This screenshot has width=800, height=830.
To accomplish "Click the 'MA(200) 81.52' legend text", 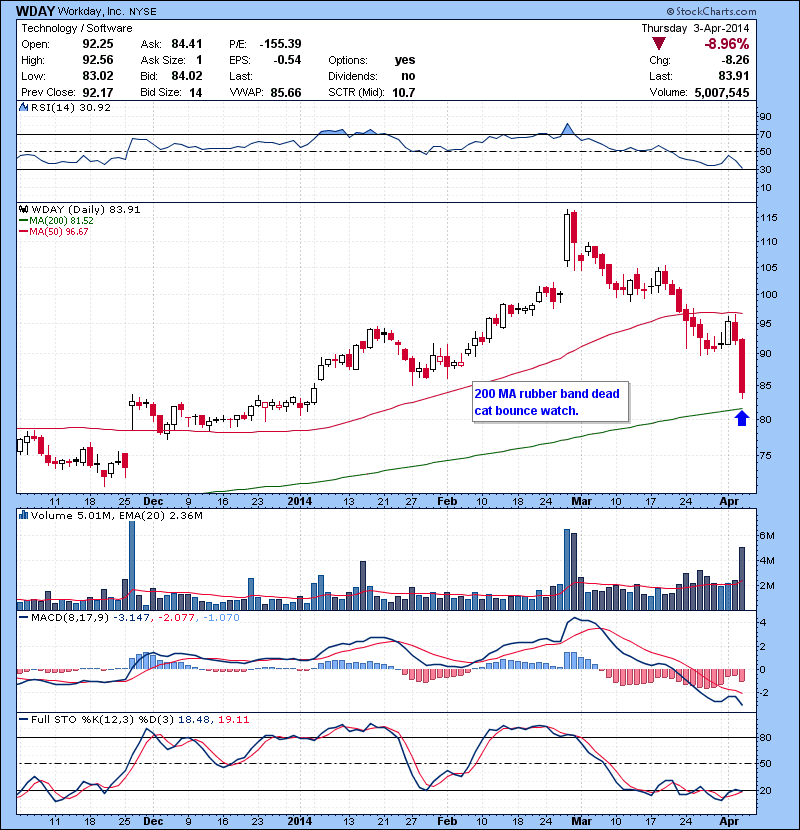I will coord(61,221).
